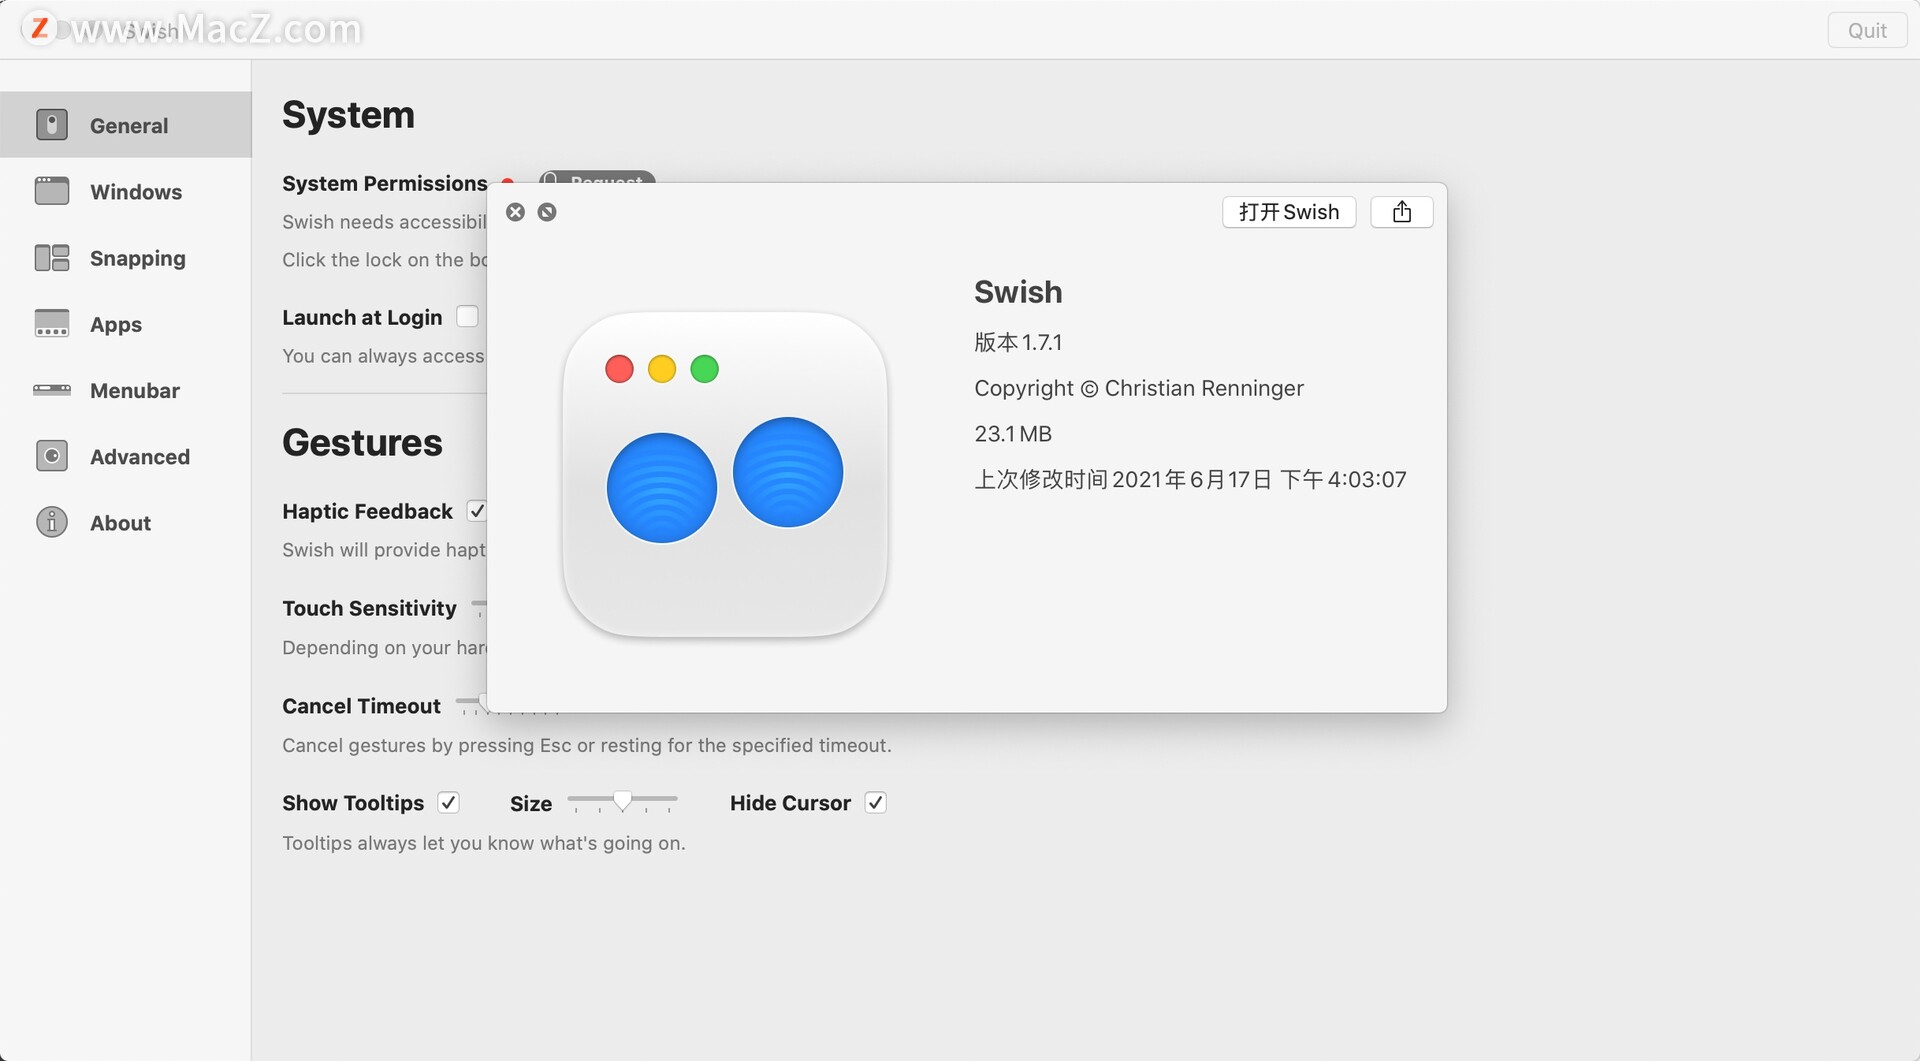Open the Menubar settings icon
Image resolution: width=1920 pixels, height=1061 pixels.
[x=52, y=390]
